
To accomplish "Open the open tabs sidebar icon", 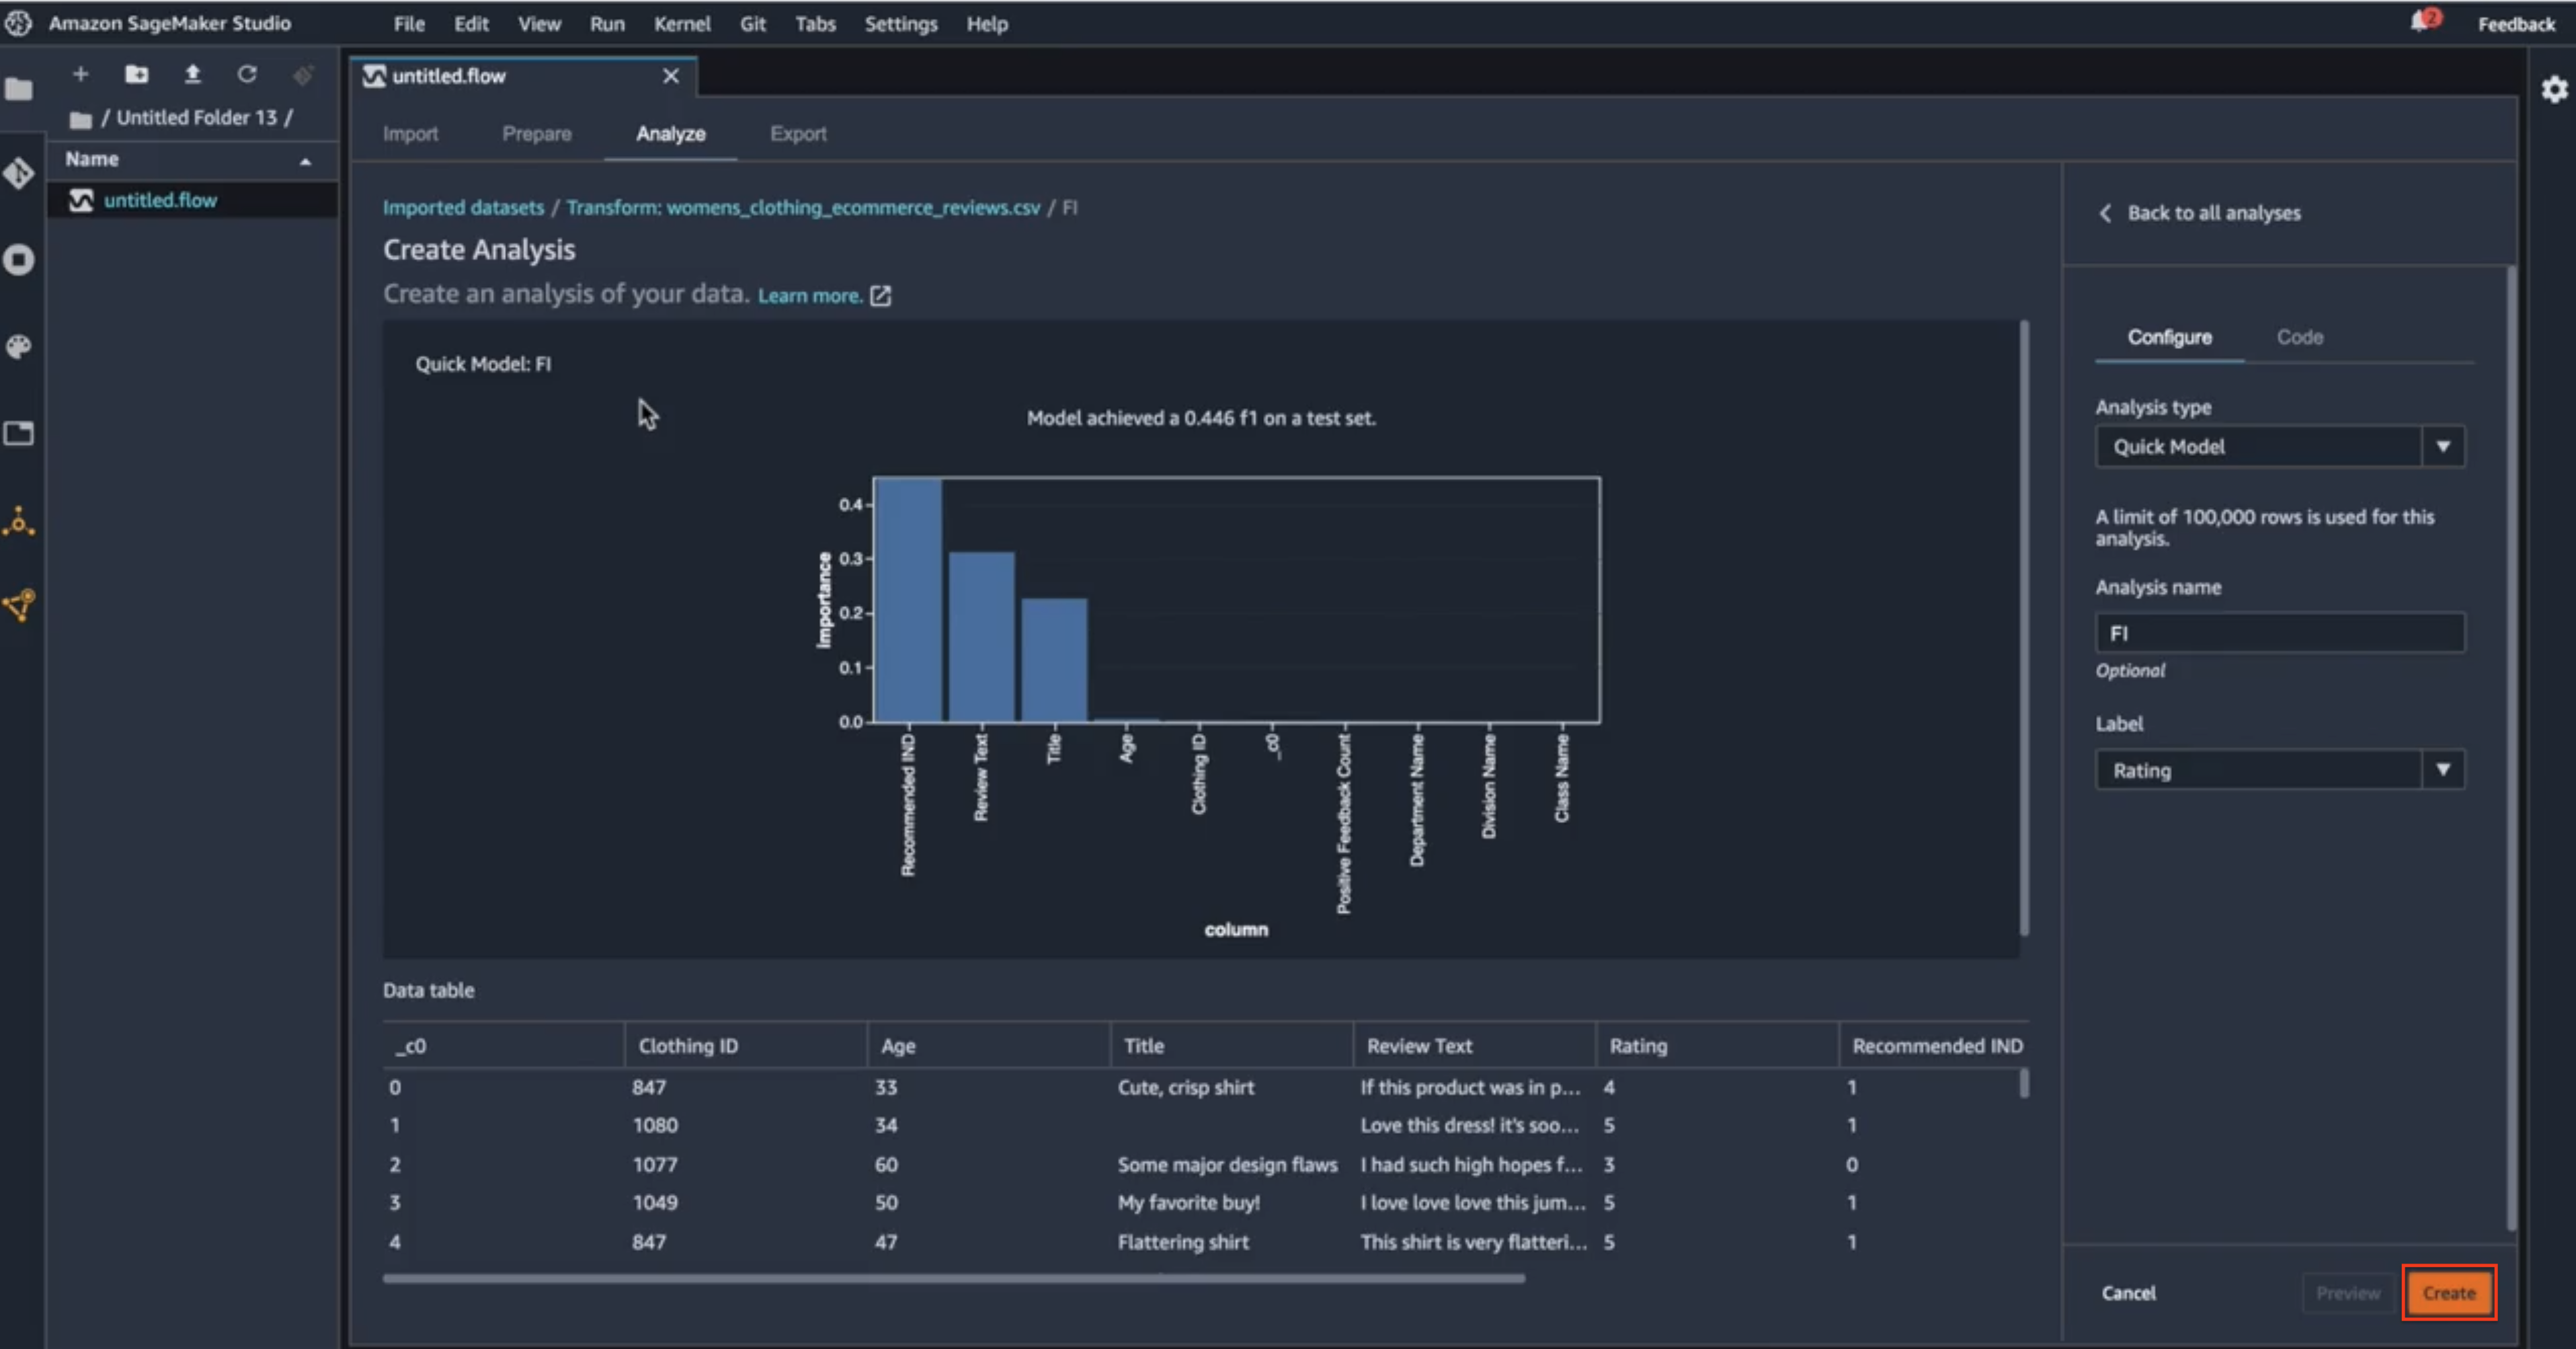I will 19,433.
